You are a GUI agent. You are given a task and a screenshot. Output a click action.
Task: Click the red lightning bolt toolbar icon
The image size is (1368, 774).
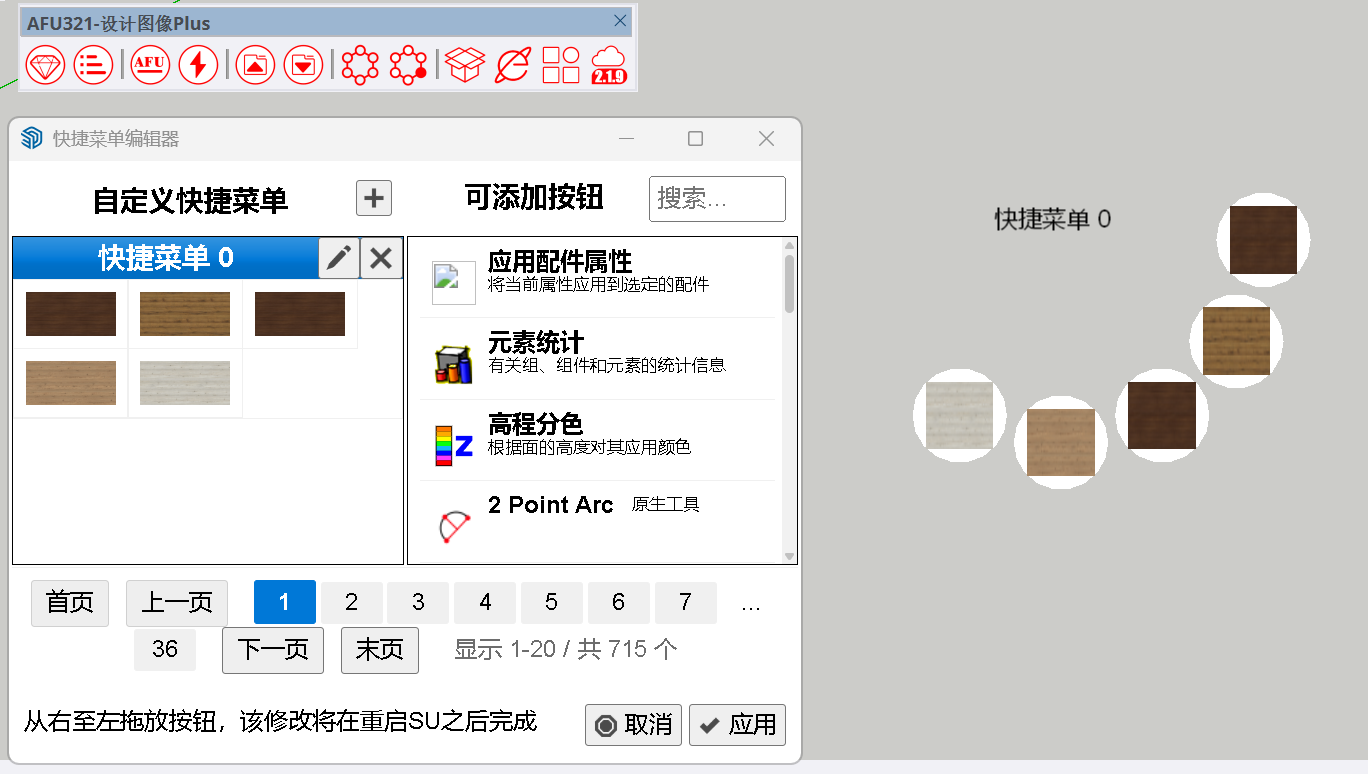(x=198, y=64)
